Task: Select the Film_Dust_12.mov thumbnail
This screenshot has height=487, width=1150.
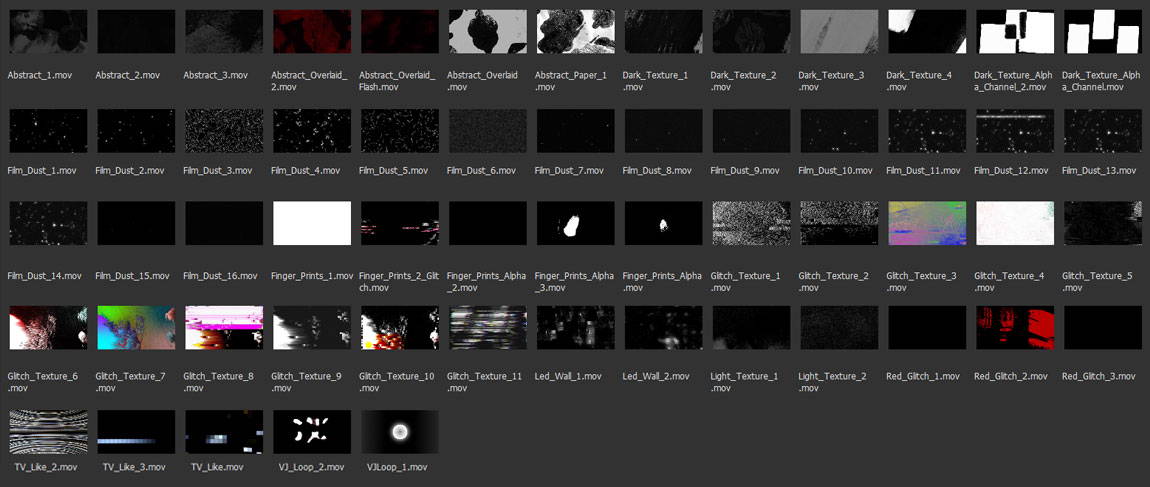Action: coord(1016,131)
